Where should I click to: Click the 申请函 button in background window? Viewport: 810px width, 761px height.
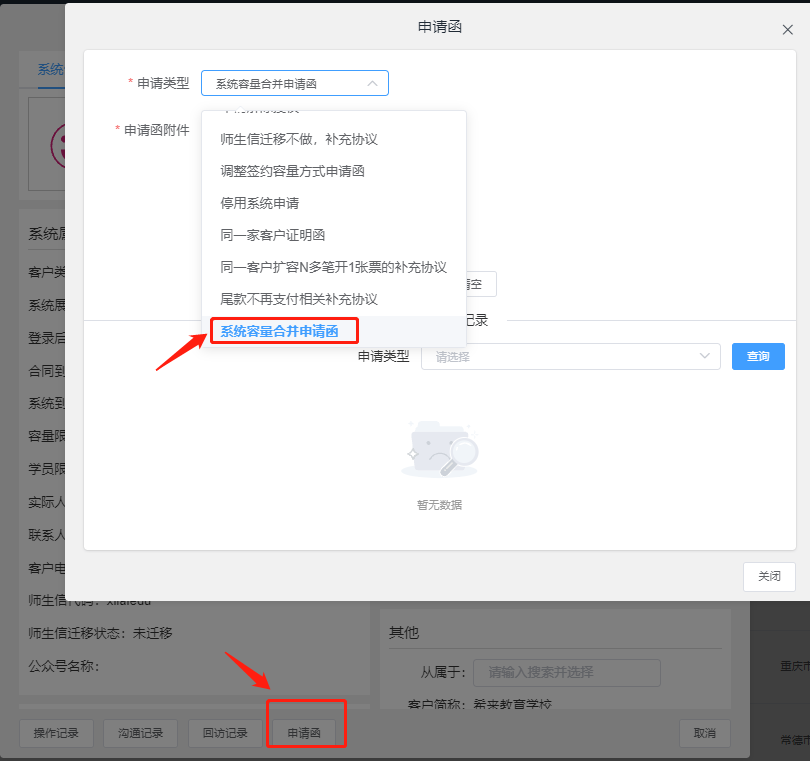coord(304,733)
